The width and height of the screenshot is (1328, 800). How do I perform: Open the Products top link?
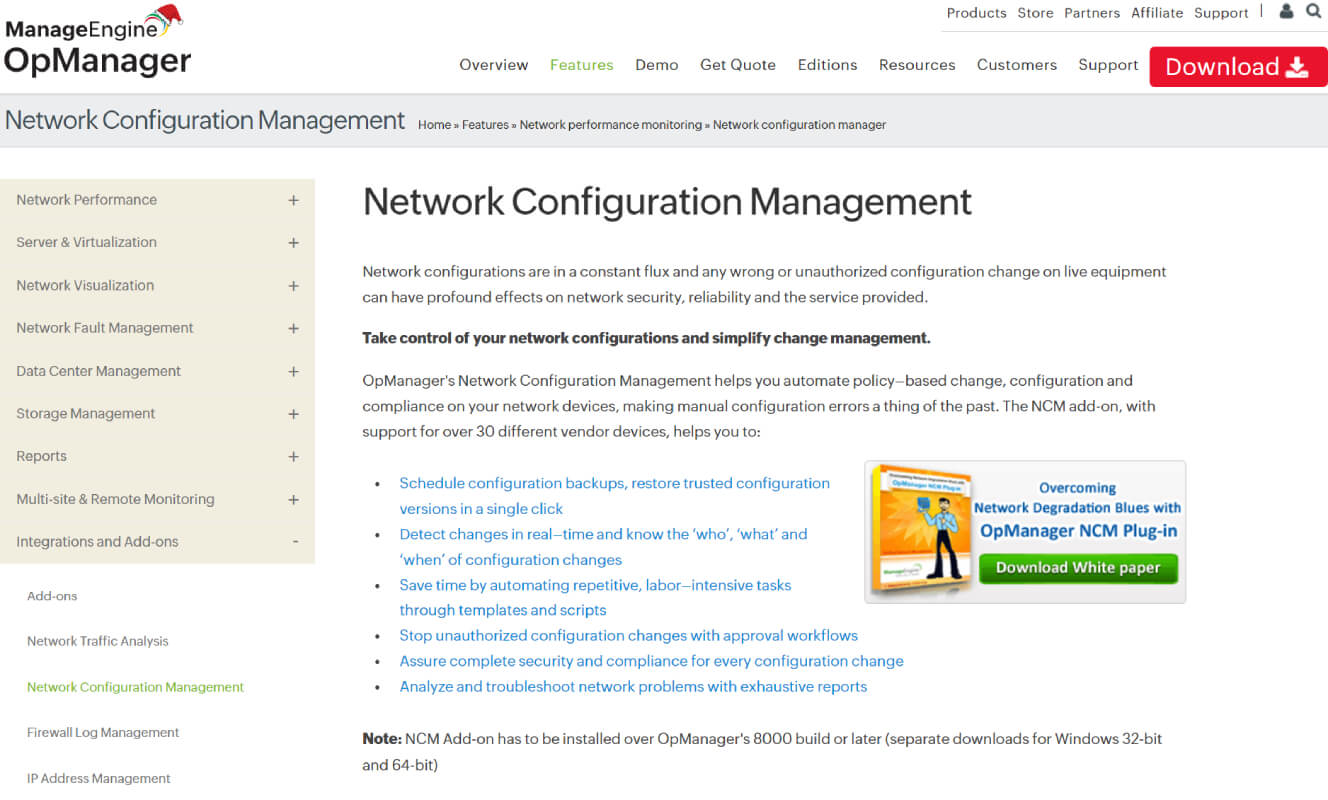tap(976, 13)
